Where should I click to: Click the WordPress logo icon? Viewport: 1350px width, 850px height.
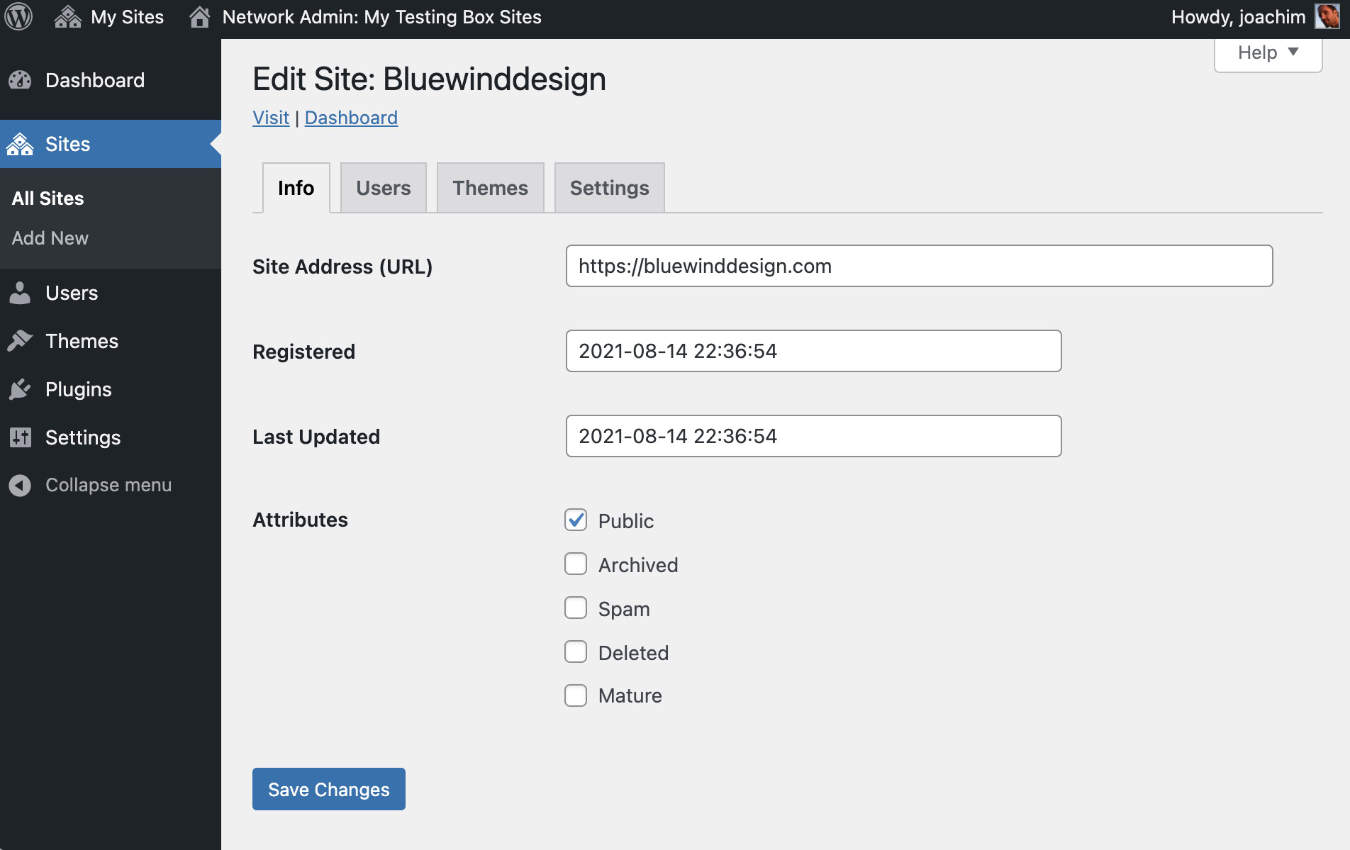pos(19,17)
